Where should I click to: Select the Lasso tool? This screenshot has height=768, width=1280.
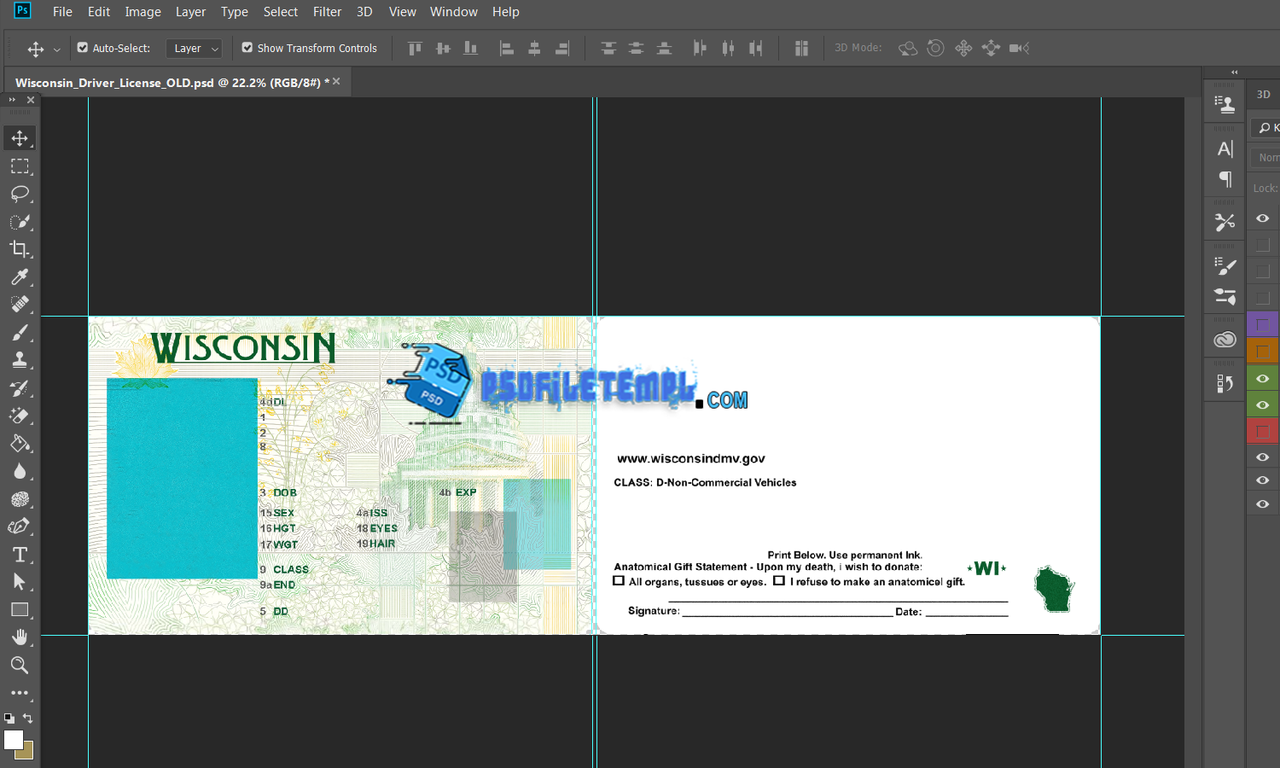(20, 194)
